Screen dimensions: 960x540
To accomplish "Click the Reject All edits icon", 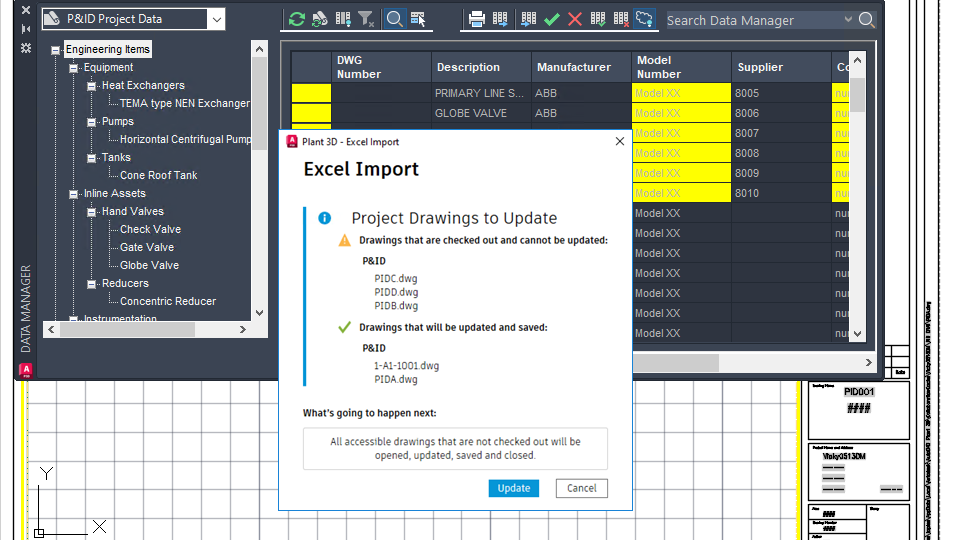I will [621, 19].
